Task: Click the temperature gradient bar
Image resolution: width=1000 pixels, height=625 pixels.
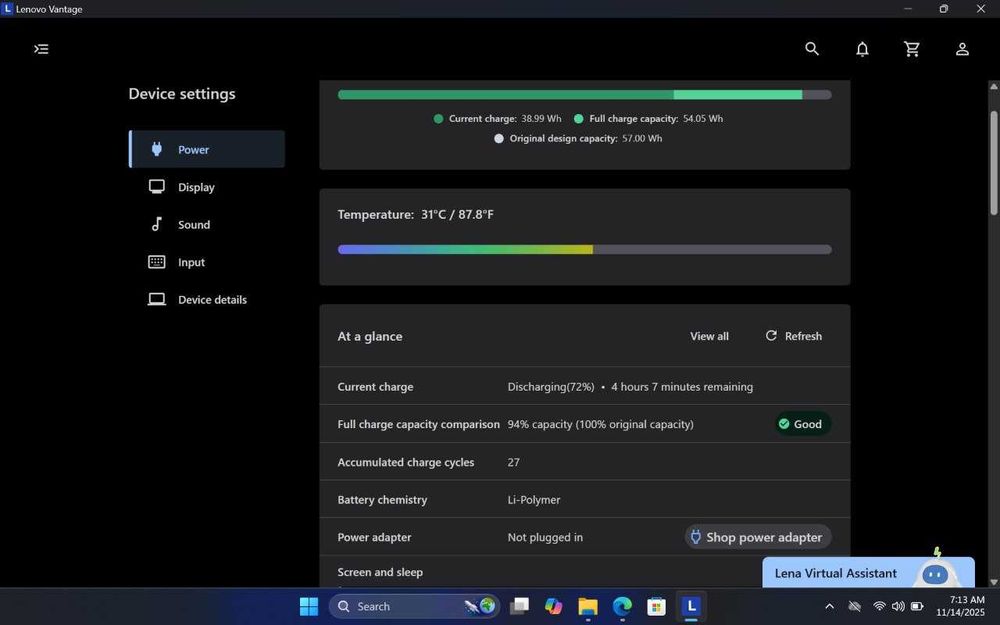Action: (584, 249)
